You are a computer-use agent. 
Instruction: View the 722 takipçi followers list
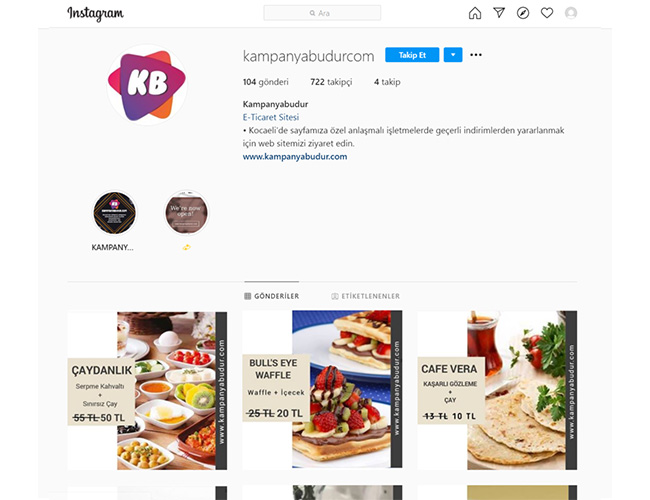(x=331, y=82)
